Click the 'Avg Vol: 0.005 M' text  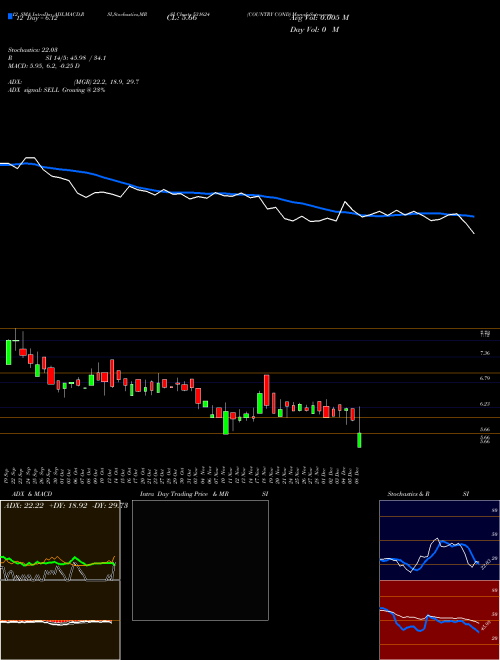click(x=319, y=18)
